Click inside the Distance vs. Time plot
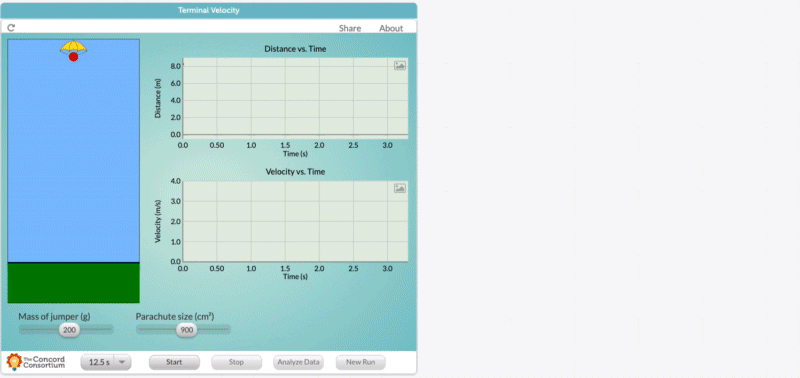The image size is (800, 378). [295, 98]
